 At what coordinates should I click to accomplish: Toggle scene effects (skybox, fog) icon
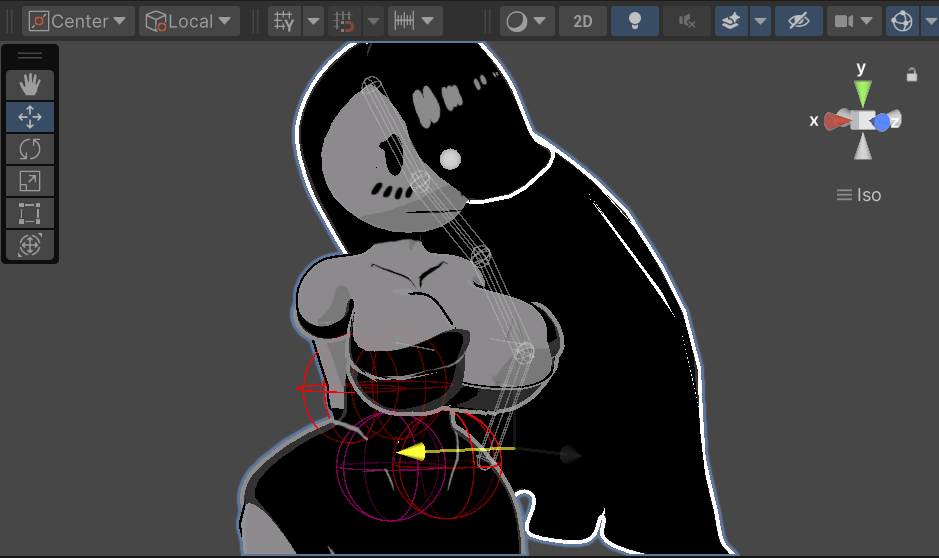point(731,21)
